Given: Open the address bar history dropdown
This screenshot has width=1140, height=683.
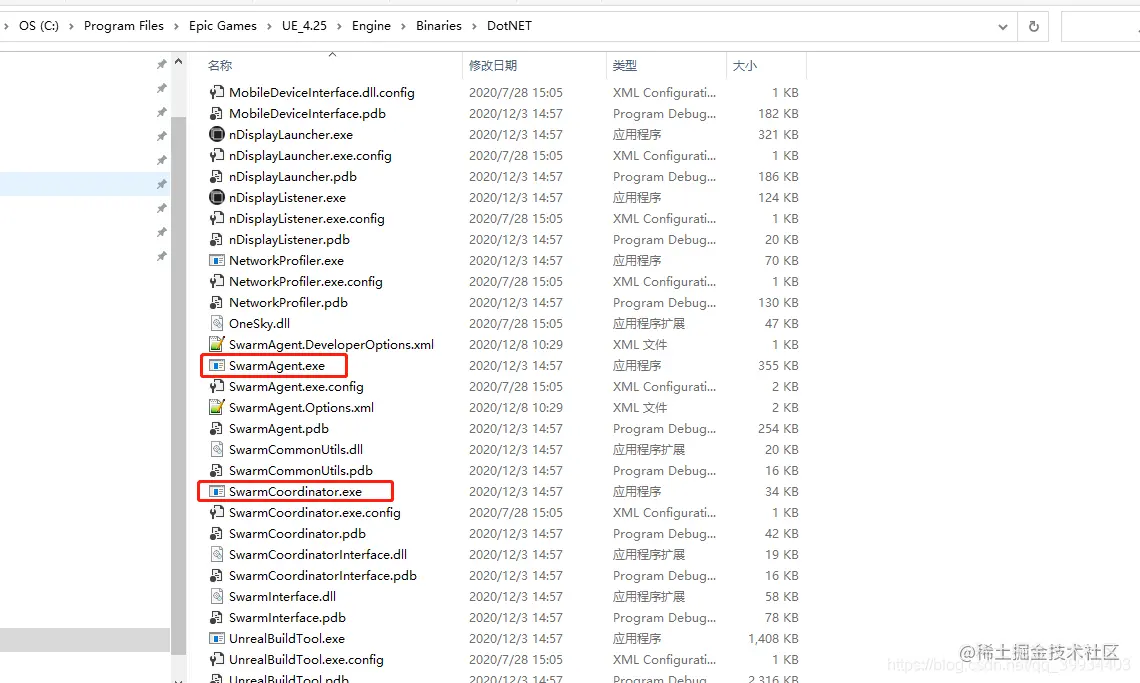Looking at the screenshot, I should tap(1003, 27).
